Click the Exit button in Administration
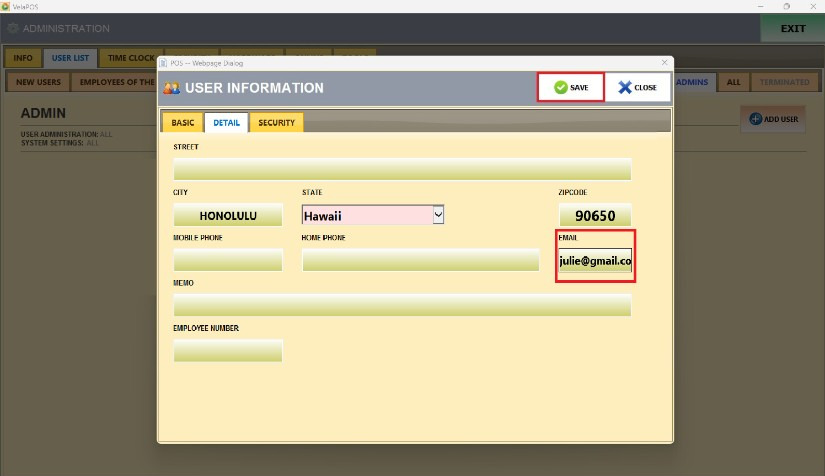 click(792, 28)
